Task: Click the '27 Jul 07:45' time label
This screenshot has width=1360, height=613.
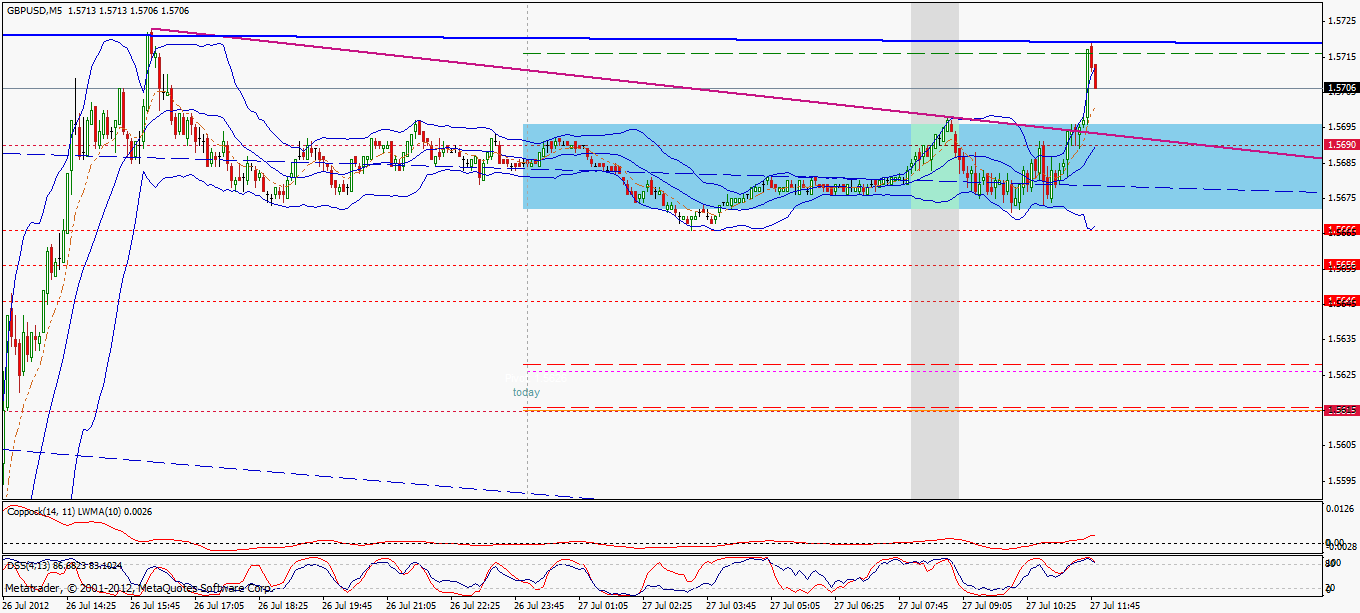Action: click(x=922, y=606)
